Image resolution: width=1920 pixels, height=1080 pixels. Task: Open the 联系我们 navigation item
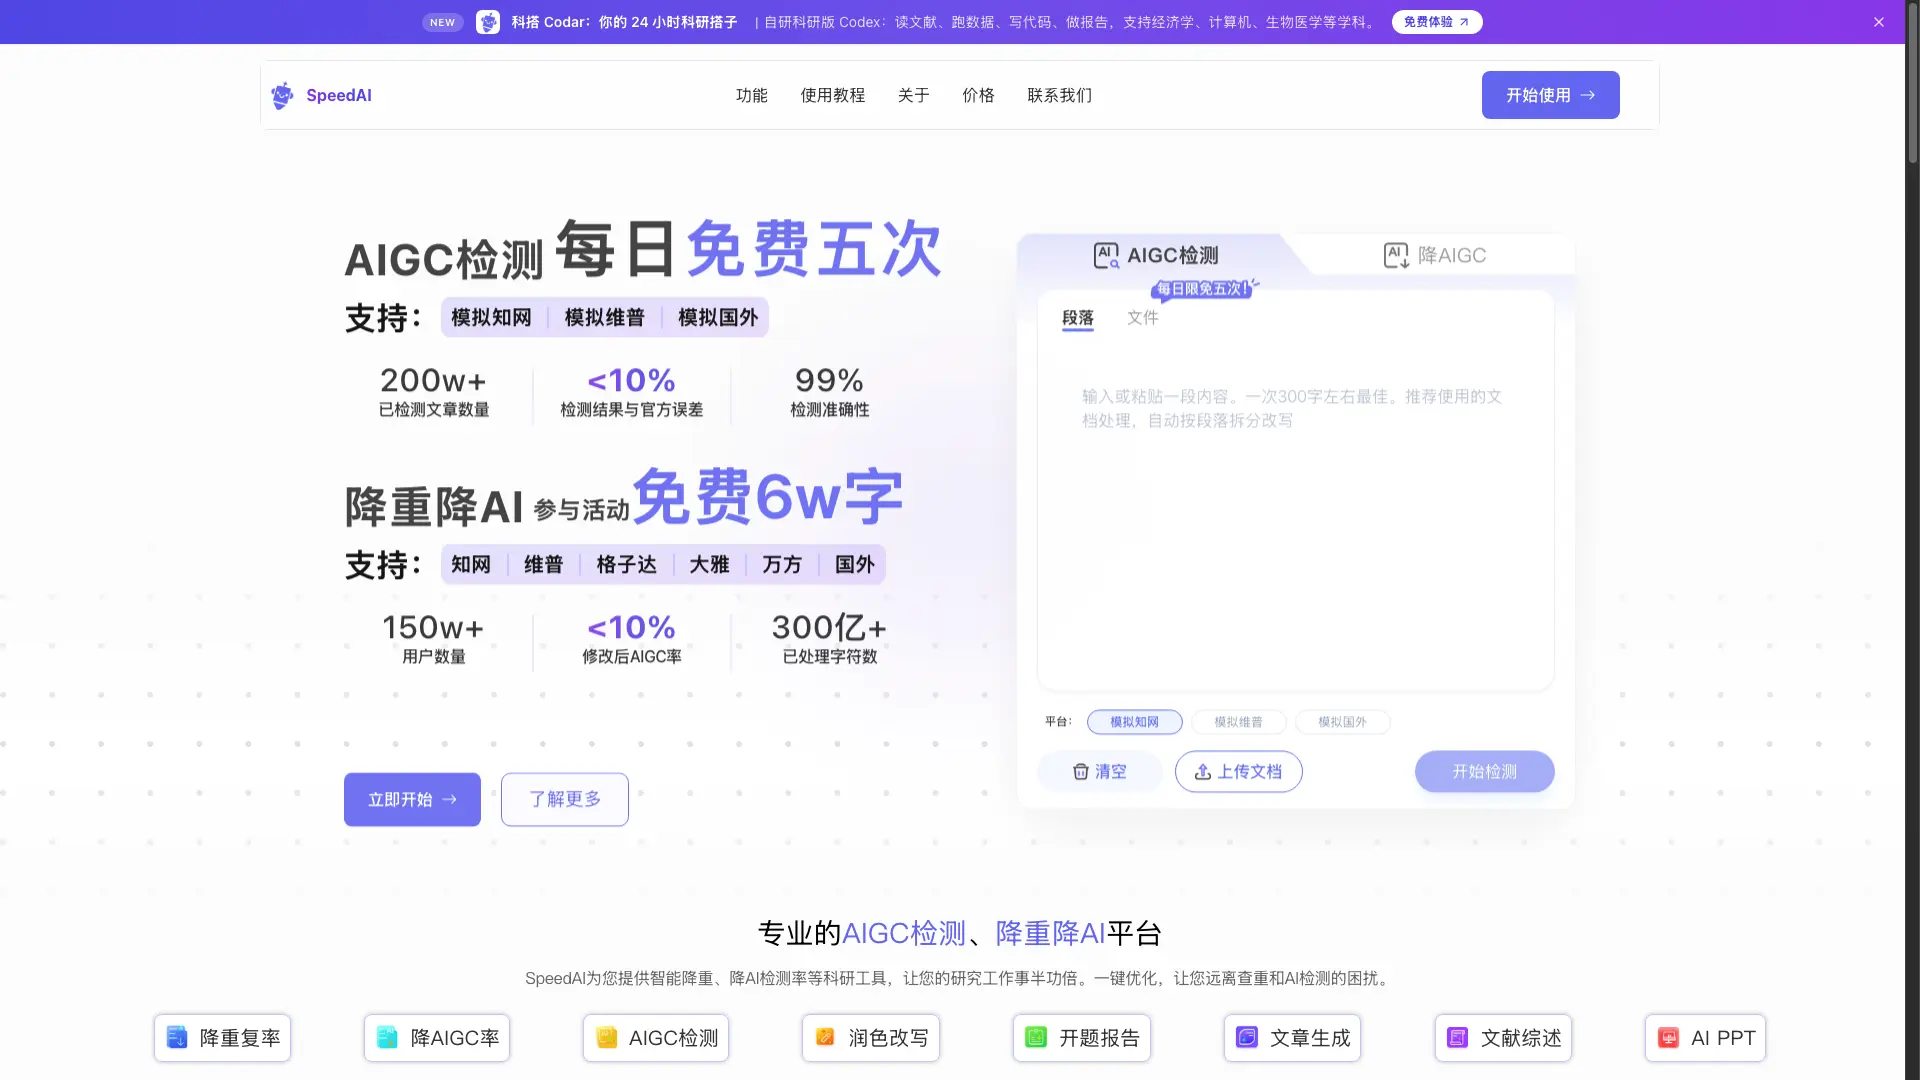[x=1060, y=95]
